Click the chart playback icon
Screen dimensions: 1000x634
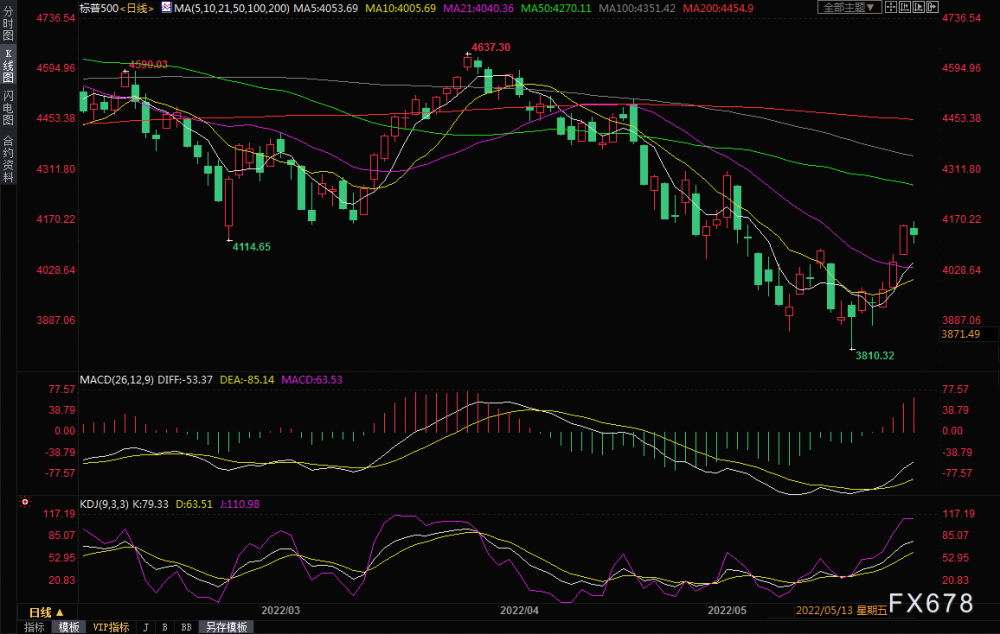pos(918,7)
